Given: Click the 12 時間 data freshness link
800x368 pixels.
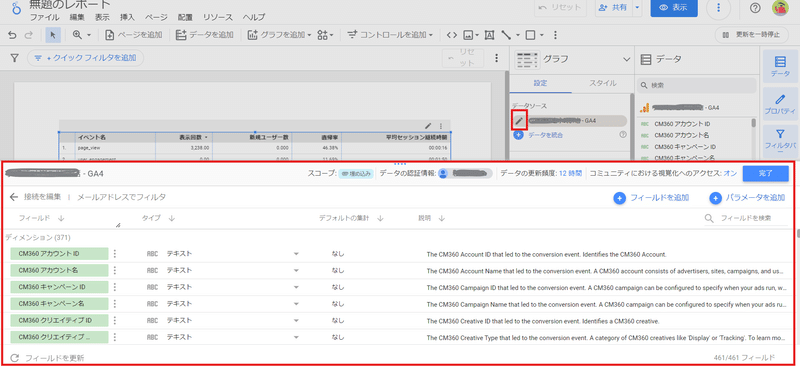Looking at the screenshot, I should point(571,174).
